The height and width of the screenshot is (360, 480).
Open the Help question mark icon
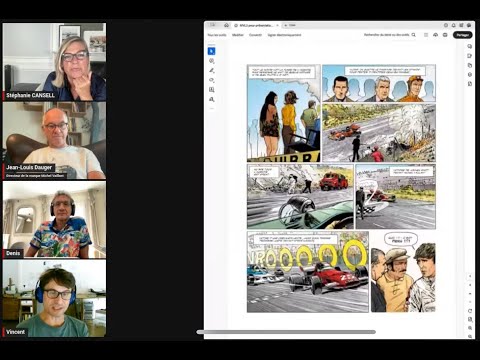tap(446, 25)
